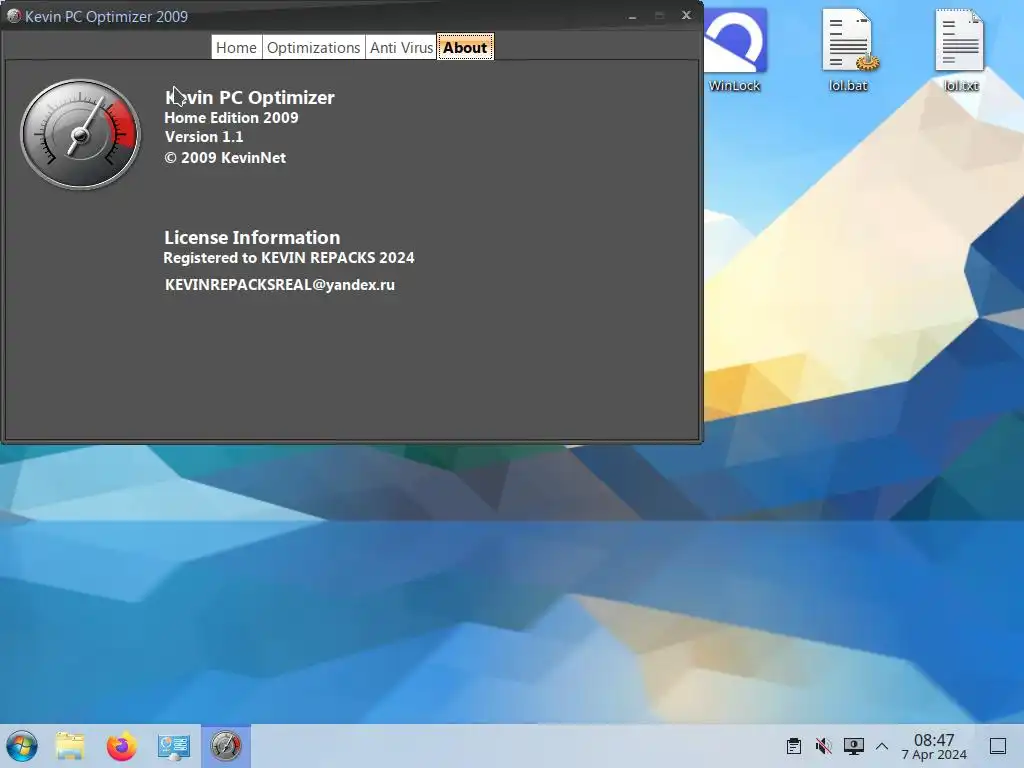The height and width of the screenshot is (768, 1024).
Task: Launch the file manager from taskbar
Action: (70, 746)
